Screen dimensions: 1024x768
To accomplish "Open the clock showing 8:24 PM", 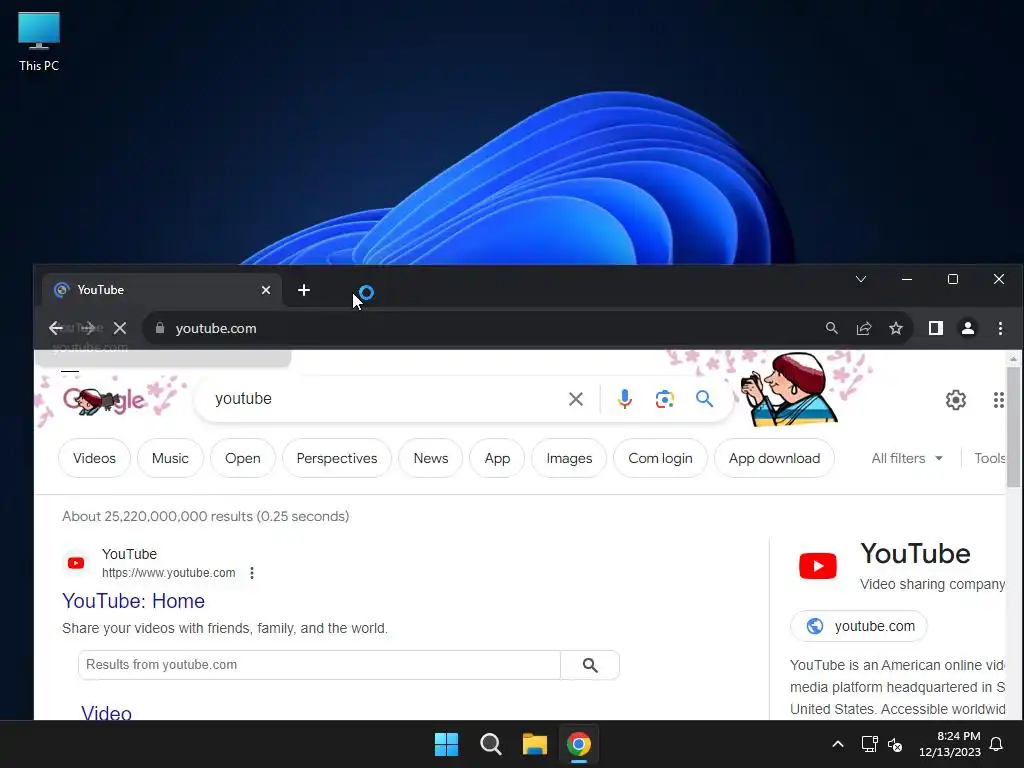I will pyautogui.click(x=950, y=744).
